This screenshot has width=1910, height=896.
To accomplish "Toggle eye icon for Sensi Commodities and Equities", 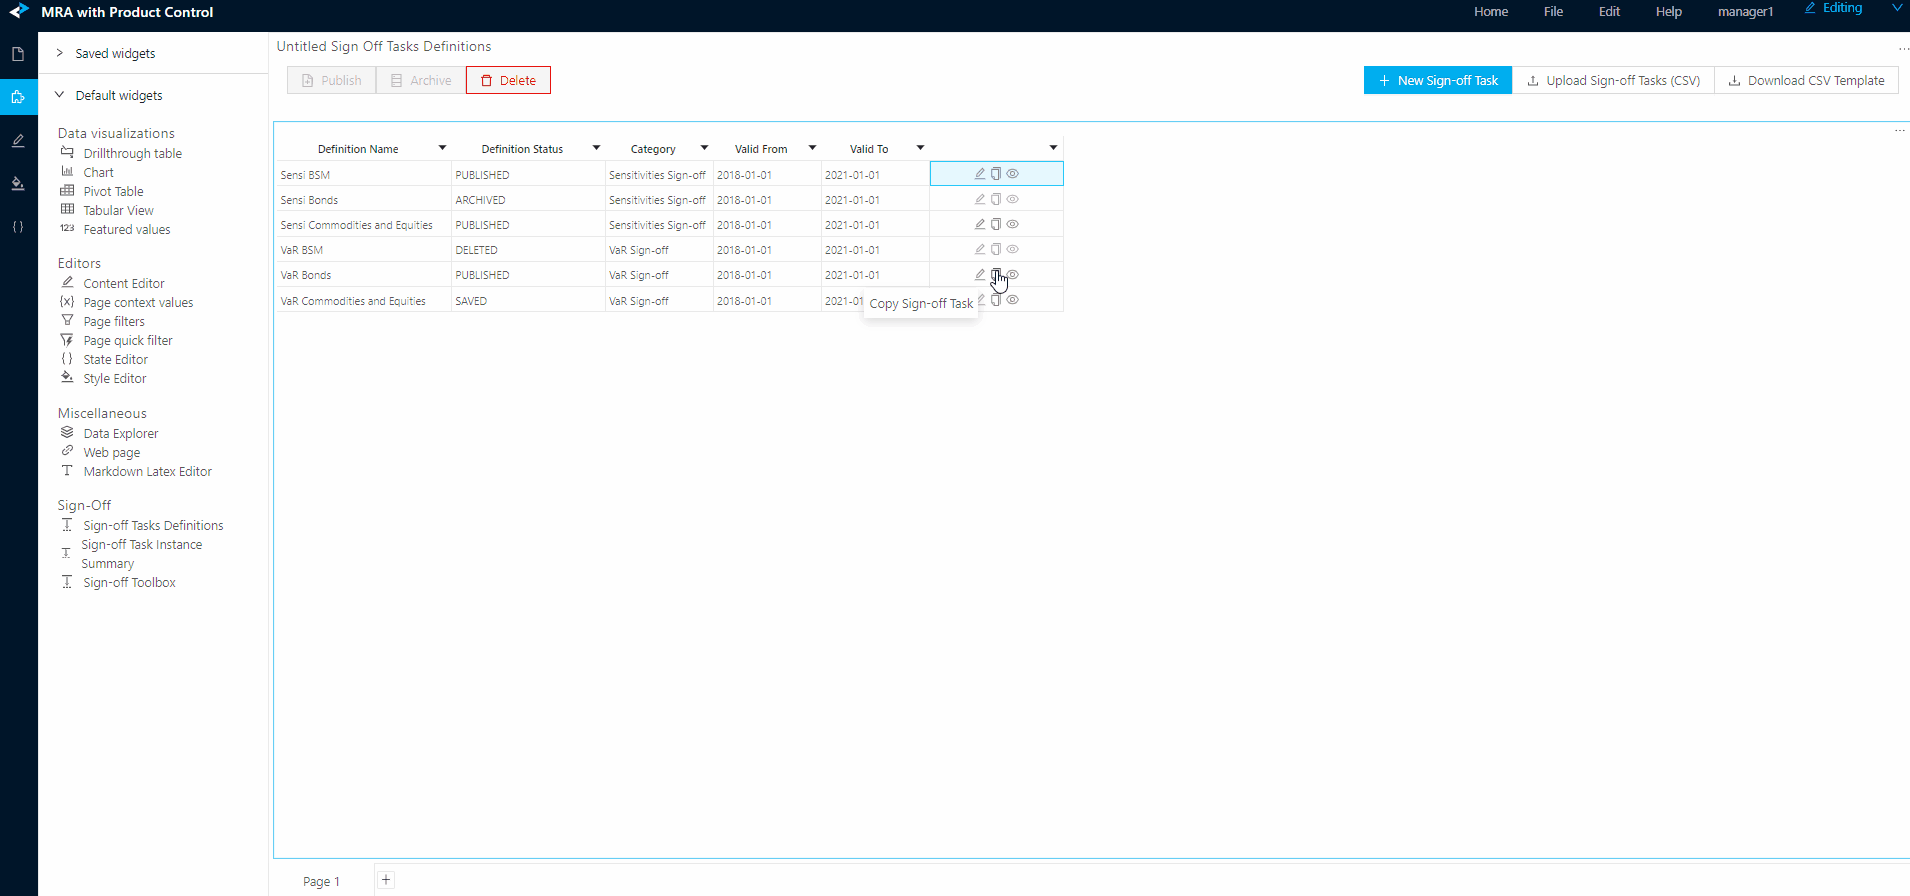I will point(1013,224).
